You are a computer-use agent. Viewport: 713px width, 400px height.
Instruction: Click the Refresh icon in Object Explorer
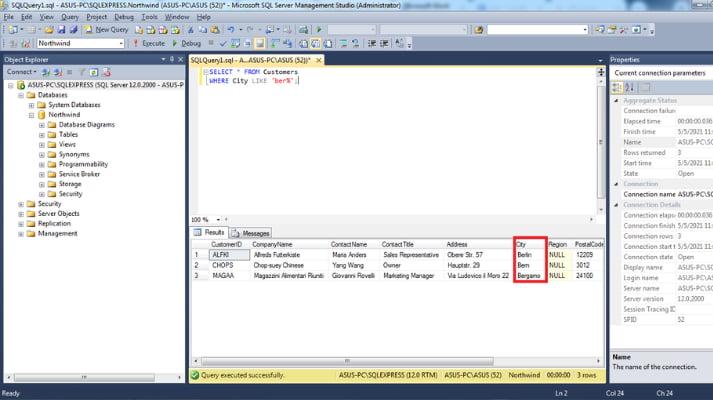pyautogui.click(x=92, y=72)
